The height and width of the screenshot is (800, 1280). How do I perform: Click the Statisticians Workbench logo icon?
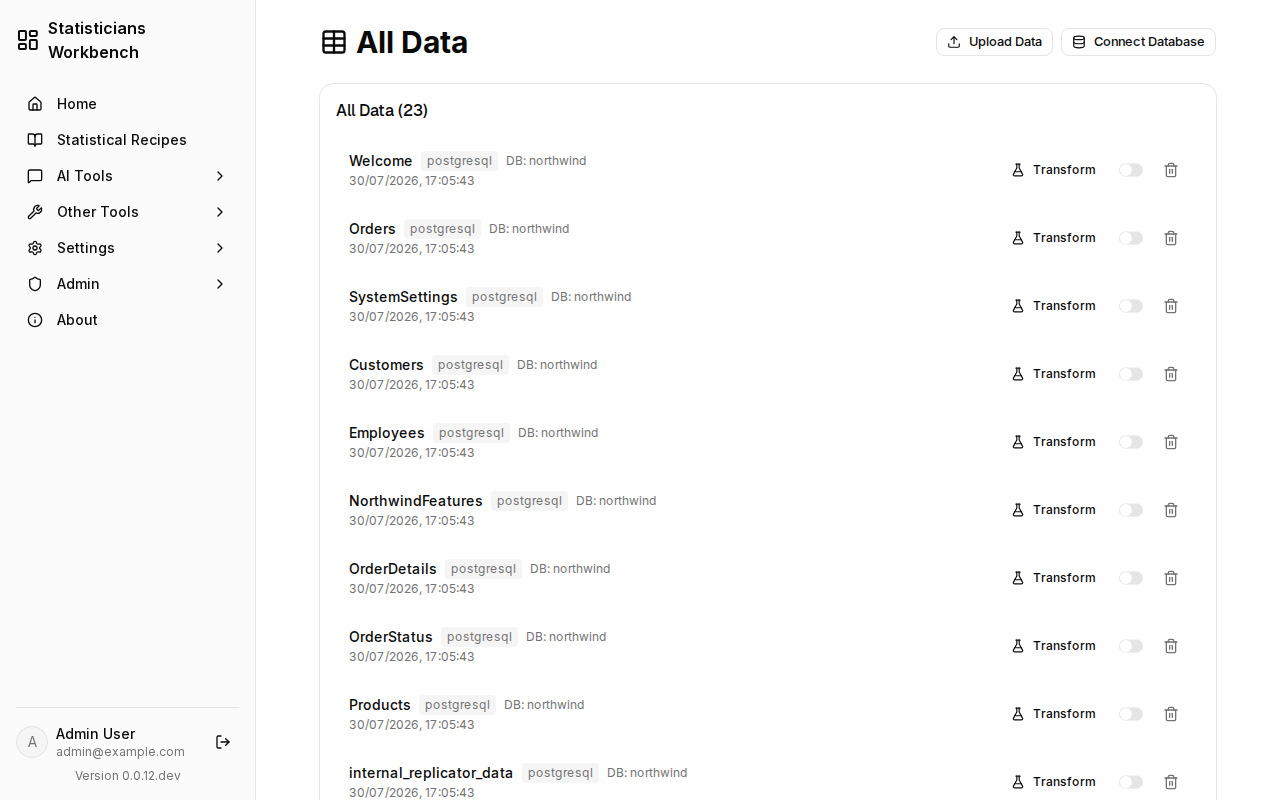[28, 40]
